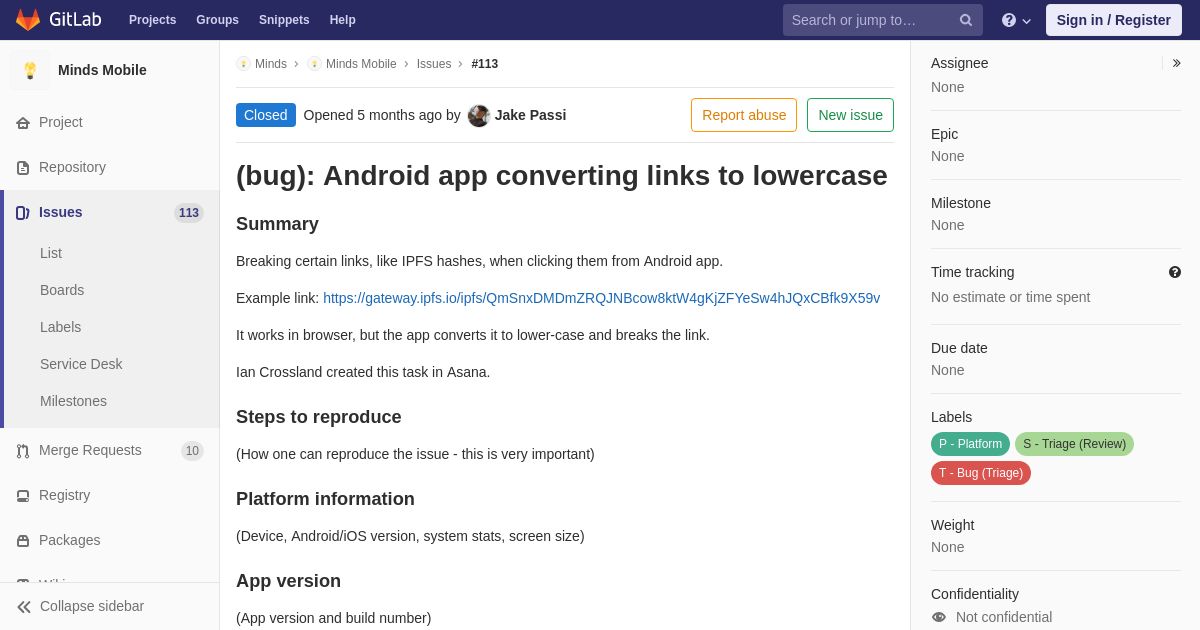Click the Repository file icon

[23, 168]
